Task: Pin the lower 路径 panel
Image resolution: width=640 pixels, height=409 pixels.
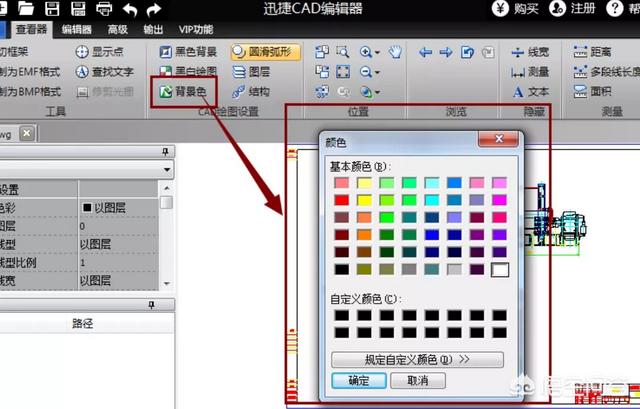Action: pos(151,305)
